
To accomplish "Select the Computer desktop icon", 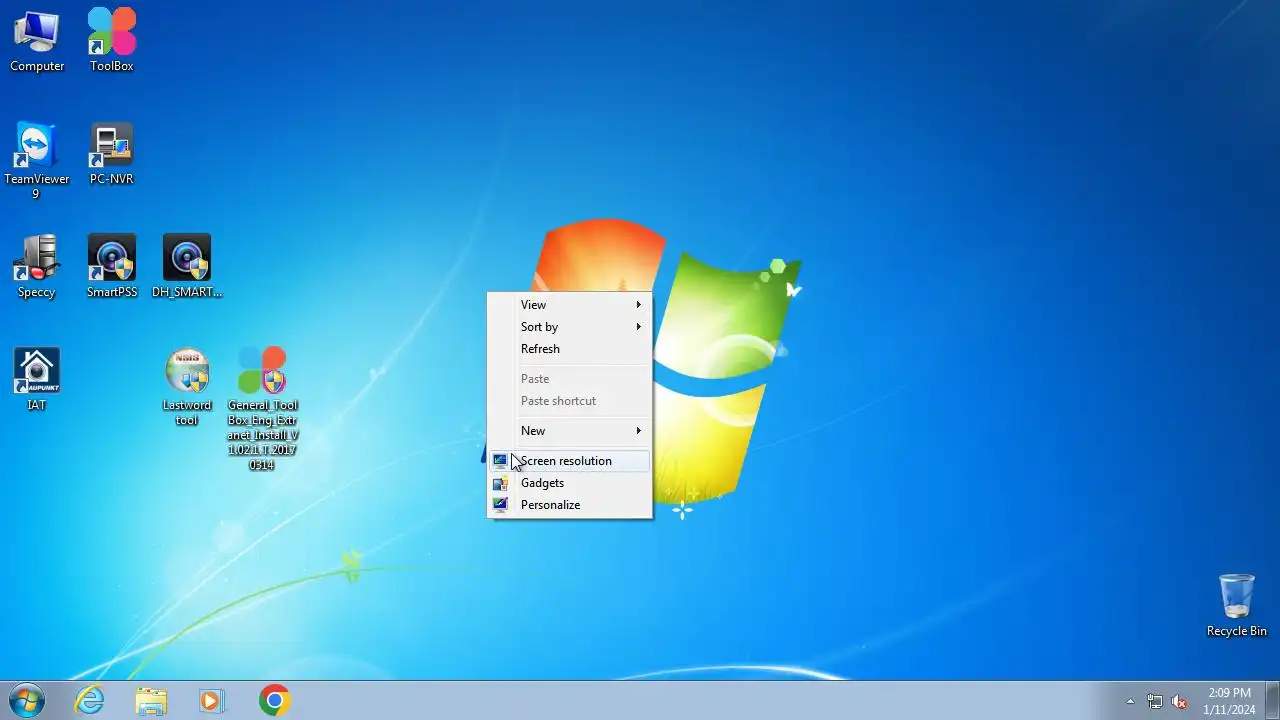I will click(x=37, y=40).
